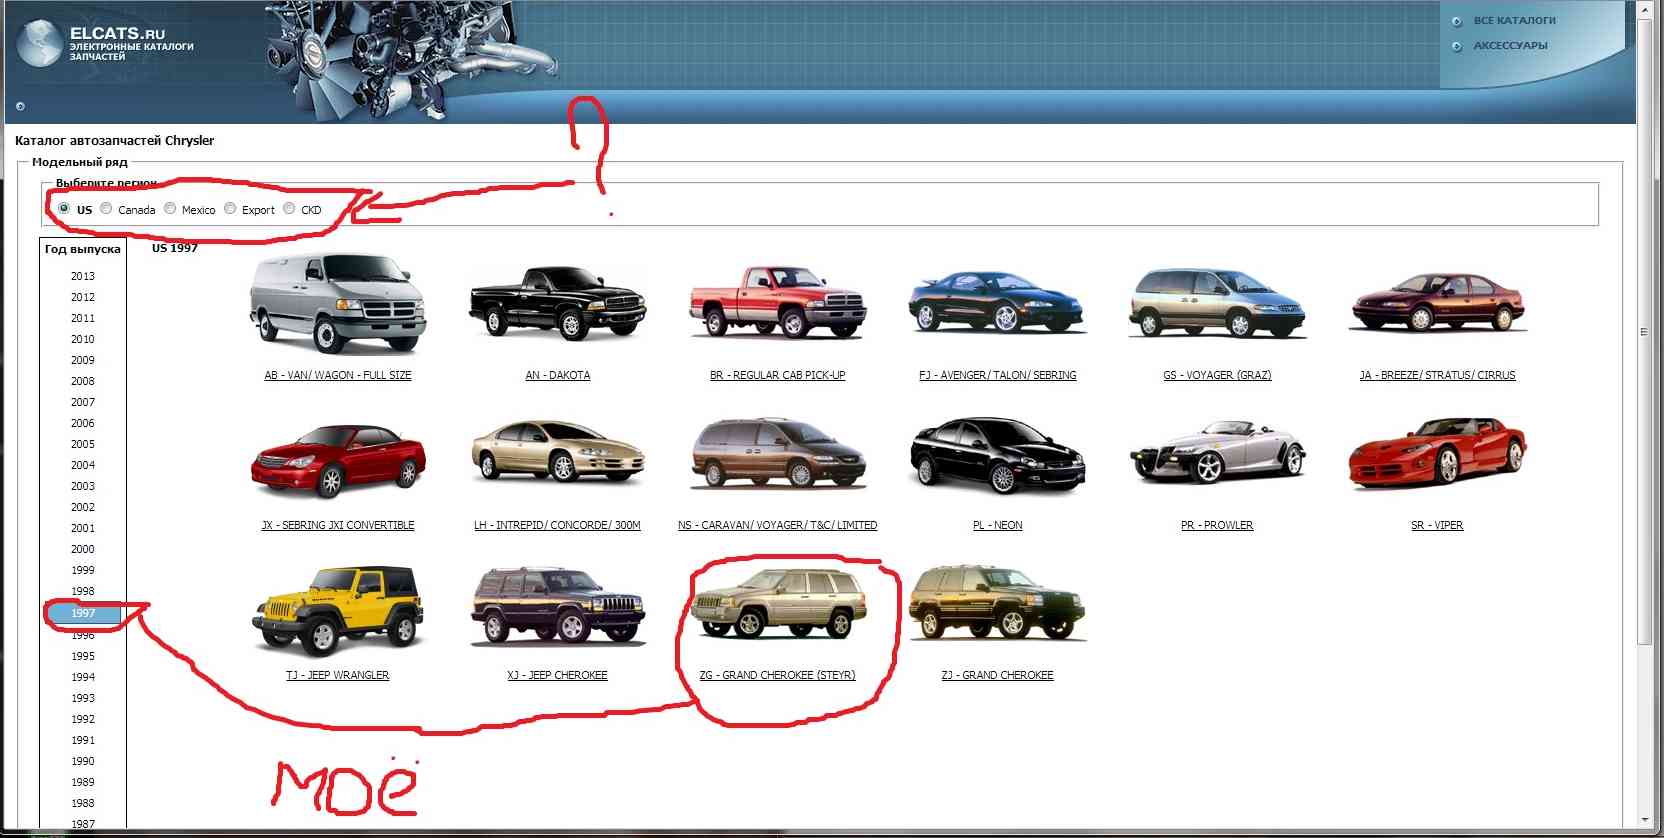Open the AN Dakota black pickup thumbnail
This screenshot has height=838, width=1664.
[557, 303]
